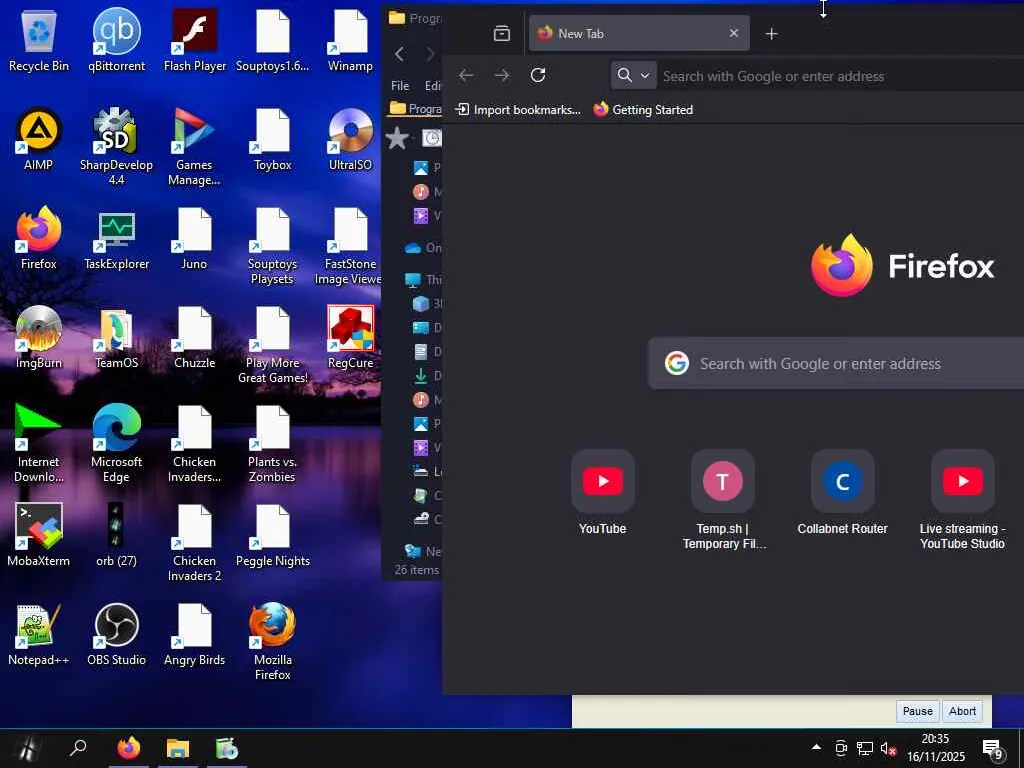Open the YouTube shortcut tile
Image resolution: width=1024 pixels, height=768 pixels.
click(602, 492)
